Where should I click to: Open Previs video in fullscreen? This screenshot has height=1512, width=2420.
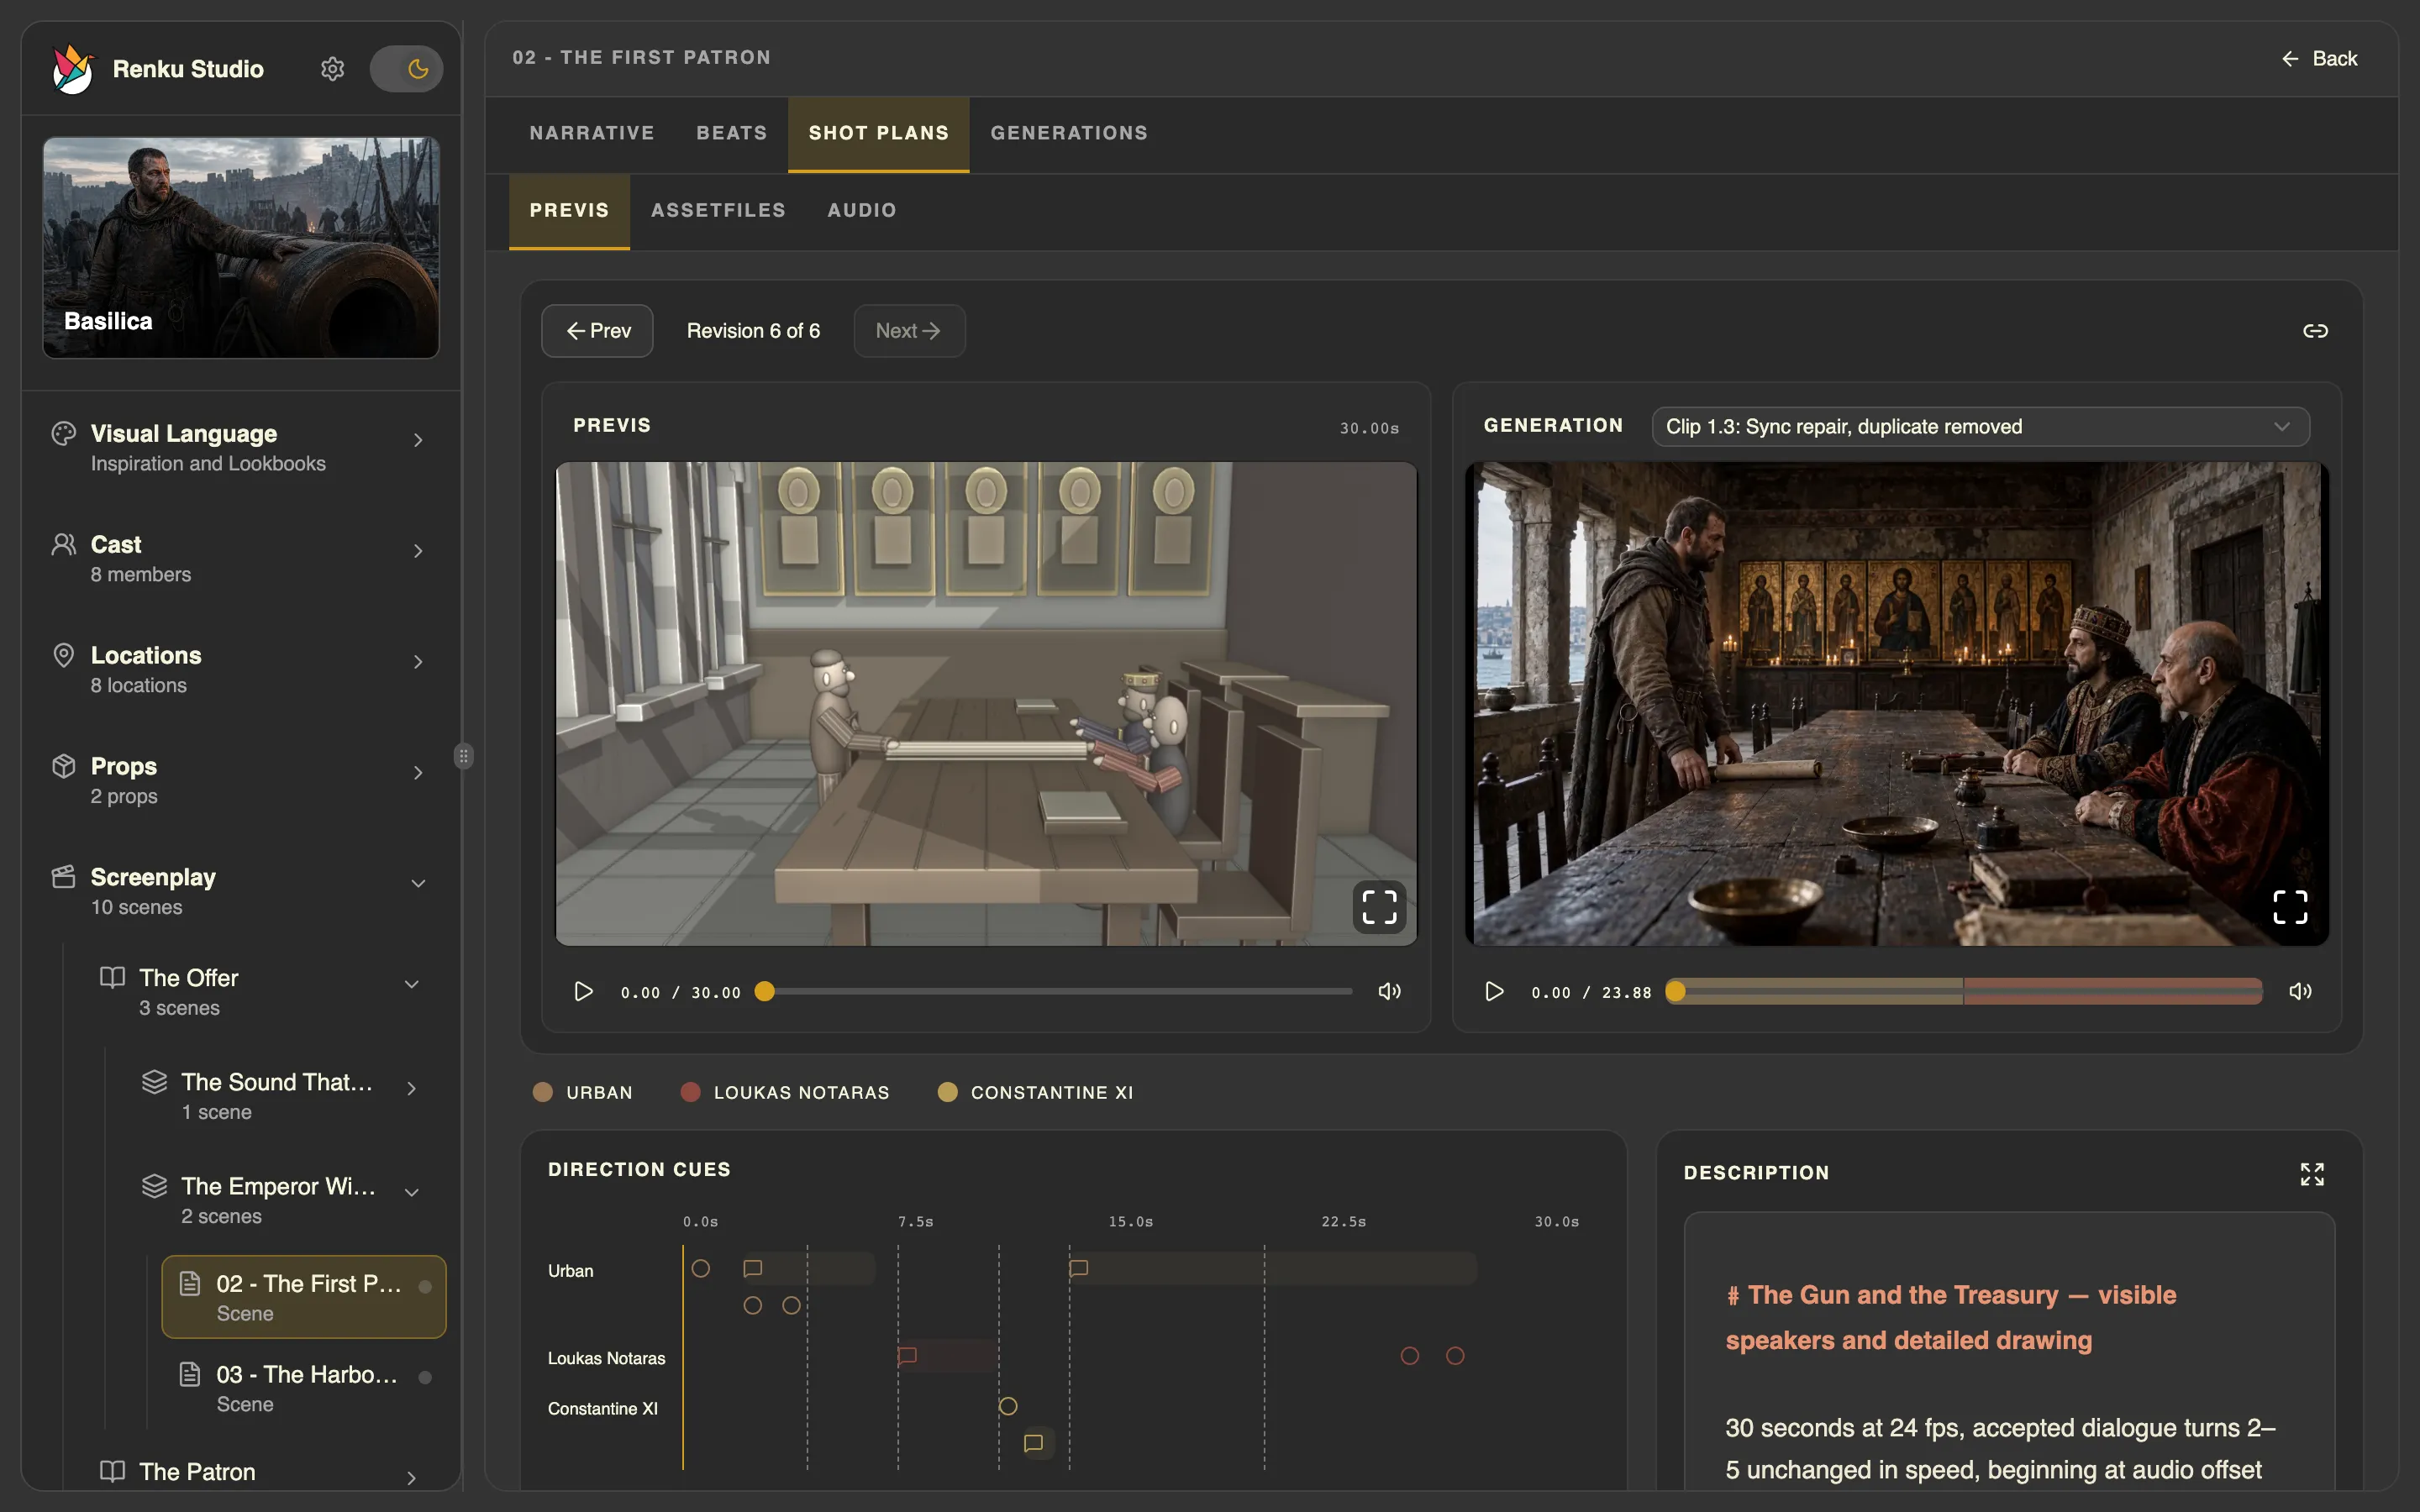click(x=1379, y=907)
